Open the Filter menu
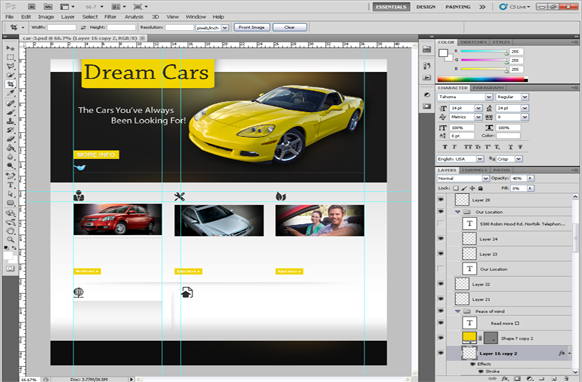The width and height of the screenshot is (582, 382). click(x=110, y=17)
